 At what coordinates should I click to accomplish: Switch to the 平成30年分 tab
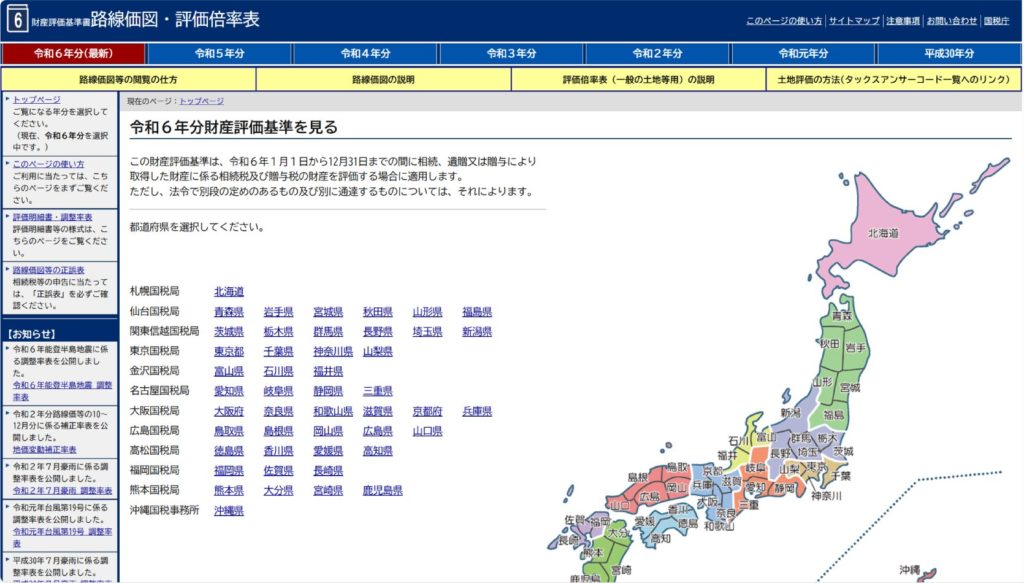[x=949, y=53]
